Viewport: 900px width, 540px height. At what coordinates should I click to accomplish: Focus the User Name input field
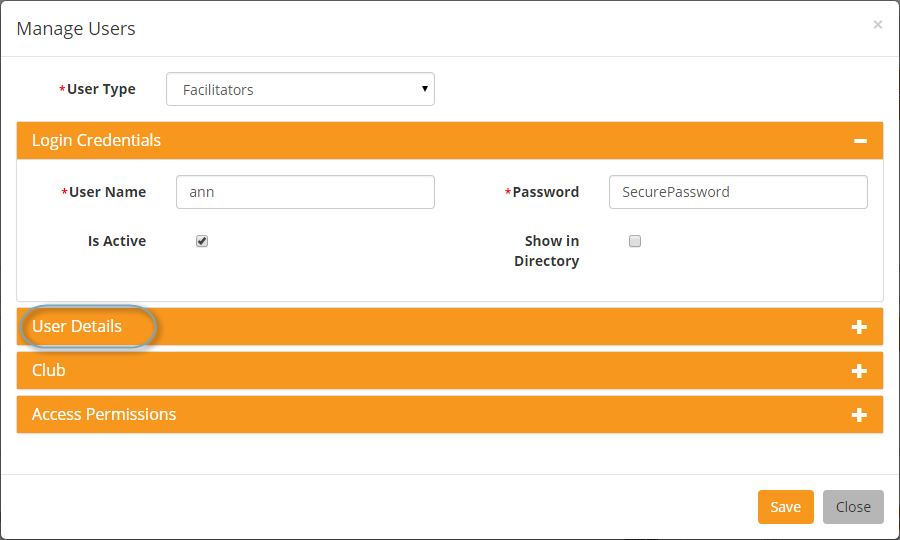pos(305,192)
